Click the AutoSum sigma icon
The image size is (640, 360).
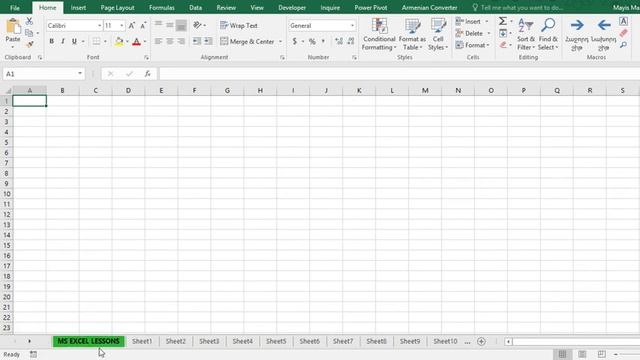click(x=502, y=21)
